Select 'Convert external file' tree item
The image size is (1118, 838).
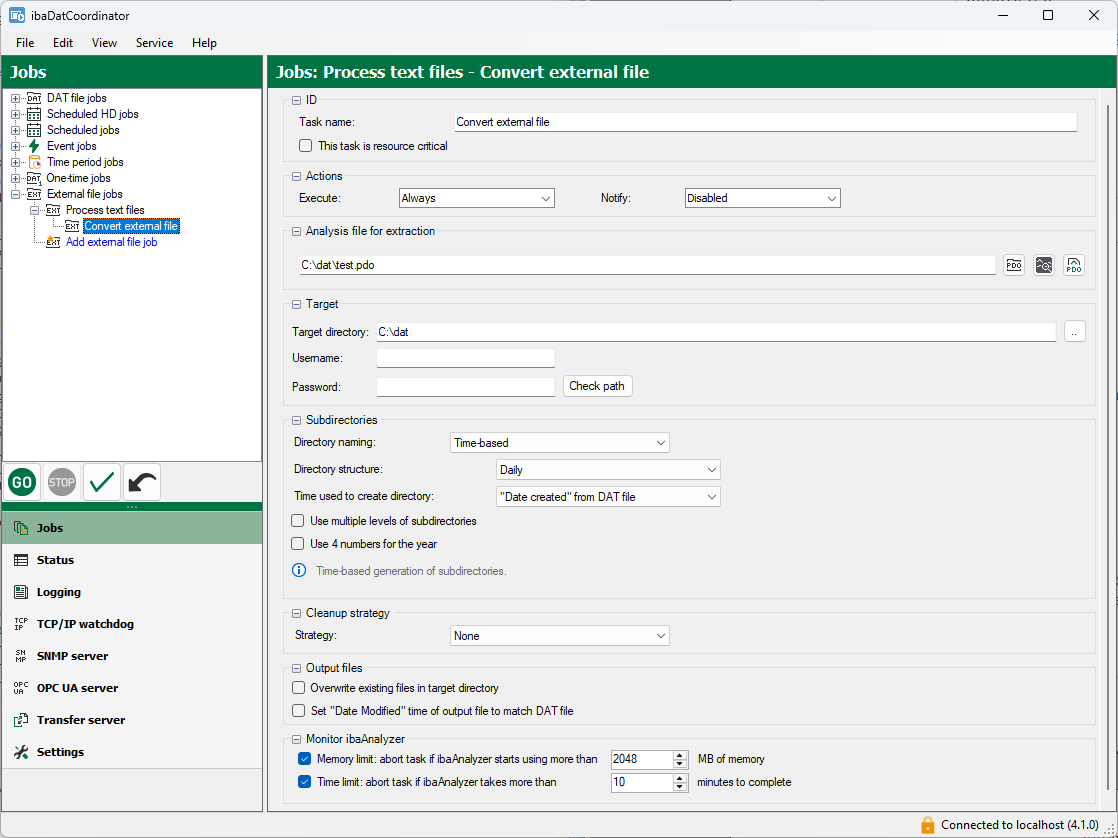click(131, 226)
